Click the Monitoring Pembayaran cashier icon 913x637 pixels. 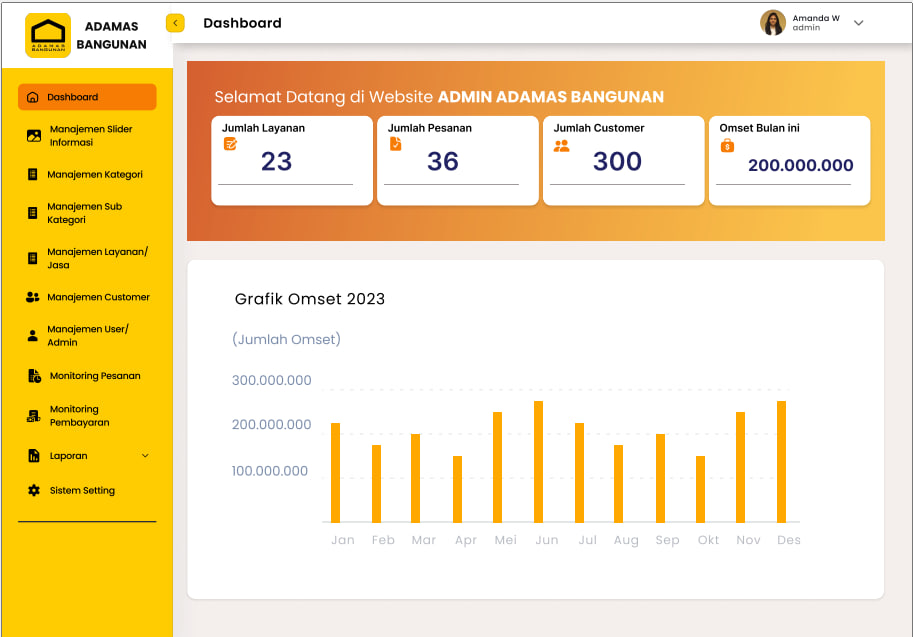tap(34, 416)
